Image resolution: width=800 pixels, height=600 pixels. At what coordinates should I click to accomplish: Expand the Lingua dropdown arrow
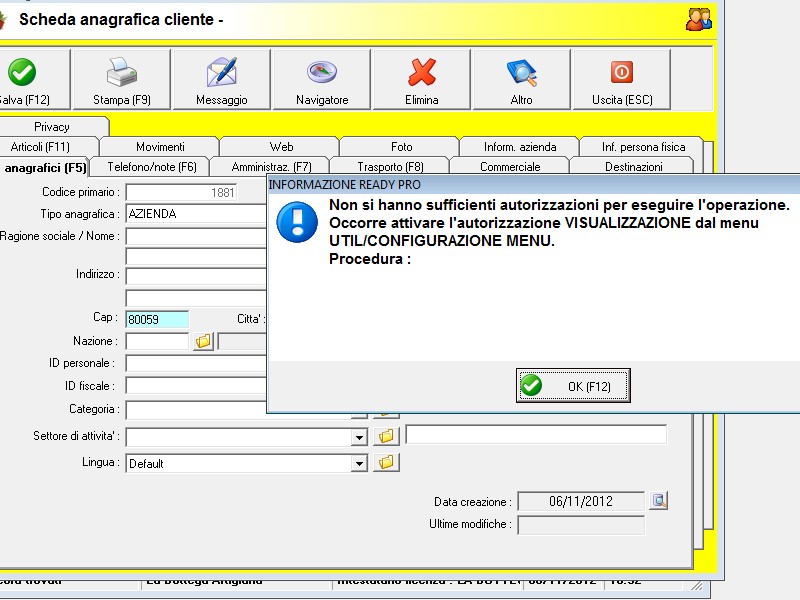[359, 464]
